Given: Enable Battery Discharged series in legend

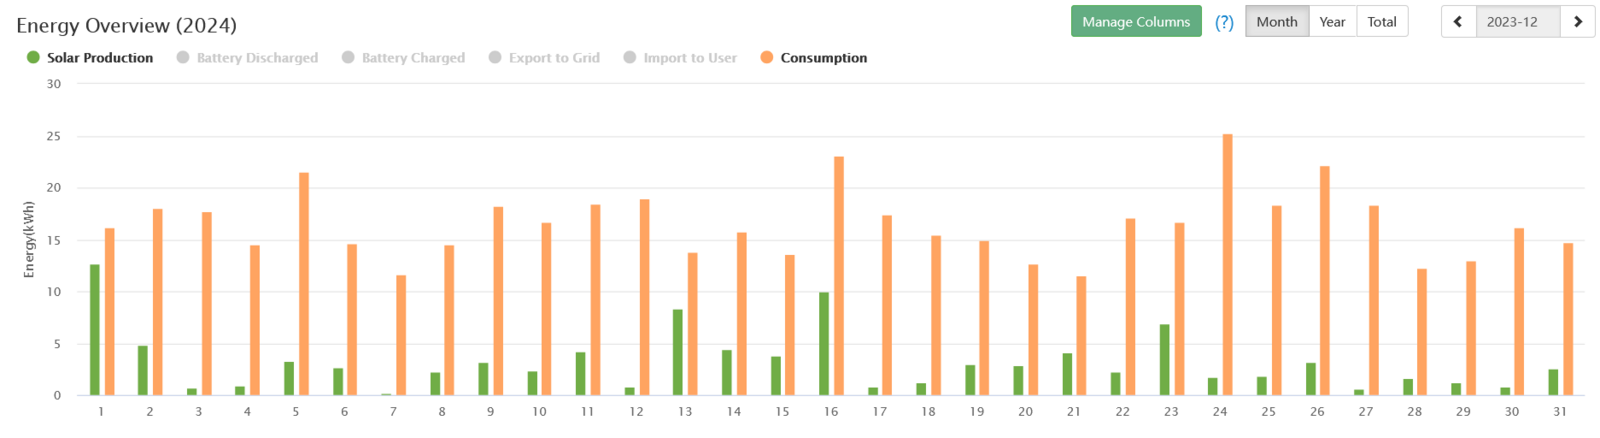Looking at the screenshot, I should [247, 58].
